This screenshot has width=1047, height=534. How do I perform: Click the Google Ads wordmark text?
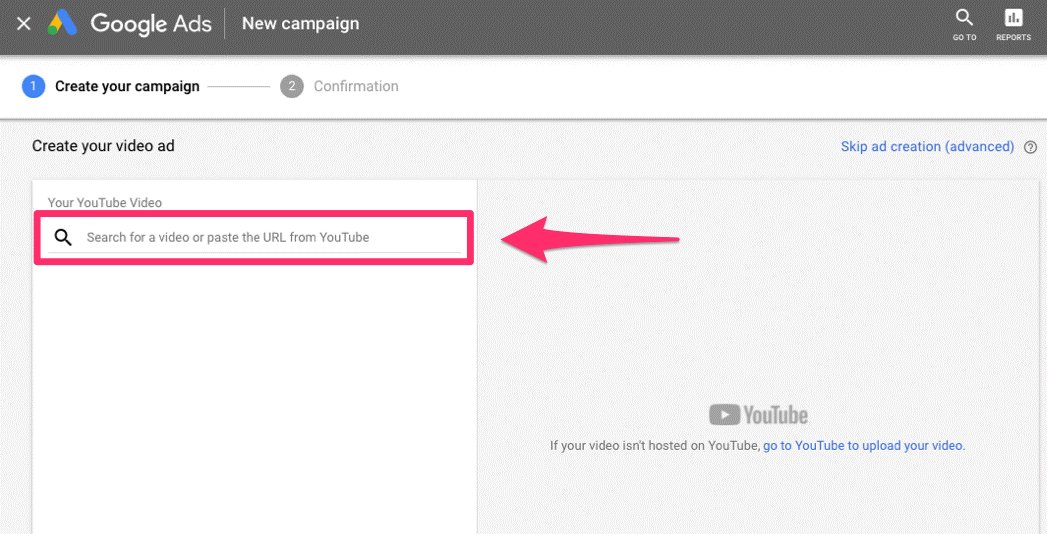tap(151, 23)
